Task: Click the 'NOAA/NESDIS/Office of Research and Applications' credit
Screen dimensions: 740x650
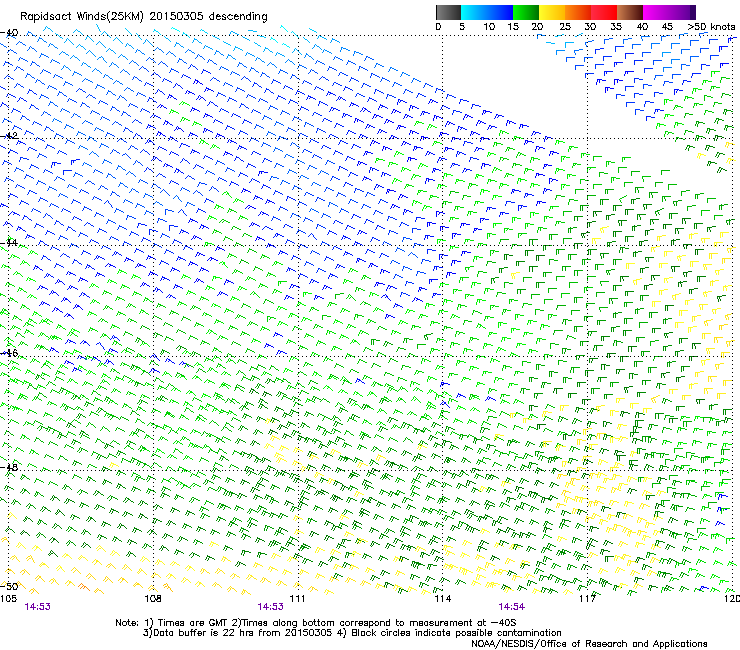Action: click(x=589, y=644)
